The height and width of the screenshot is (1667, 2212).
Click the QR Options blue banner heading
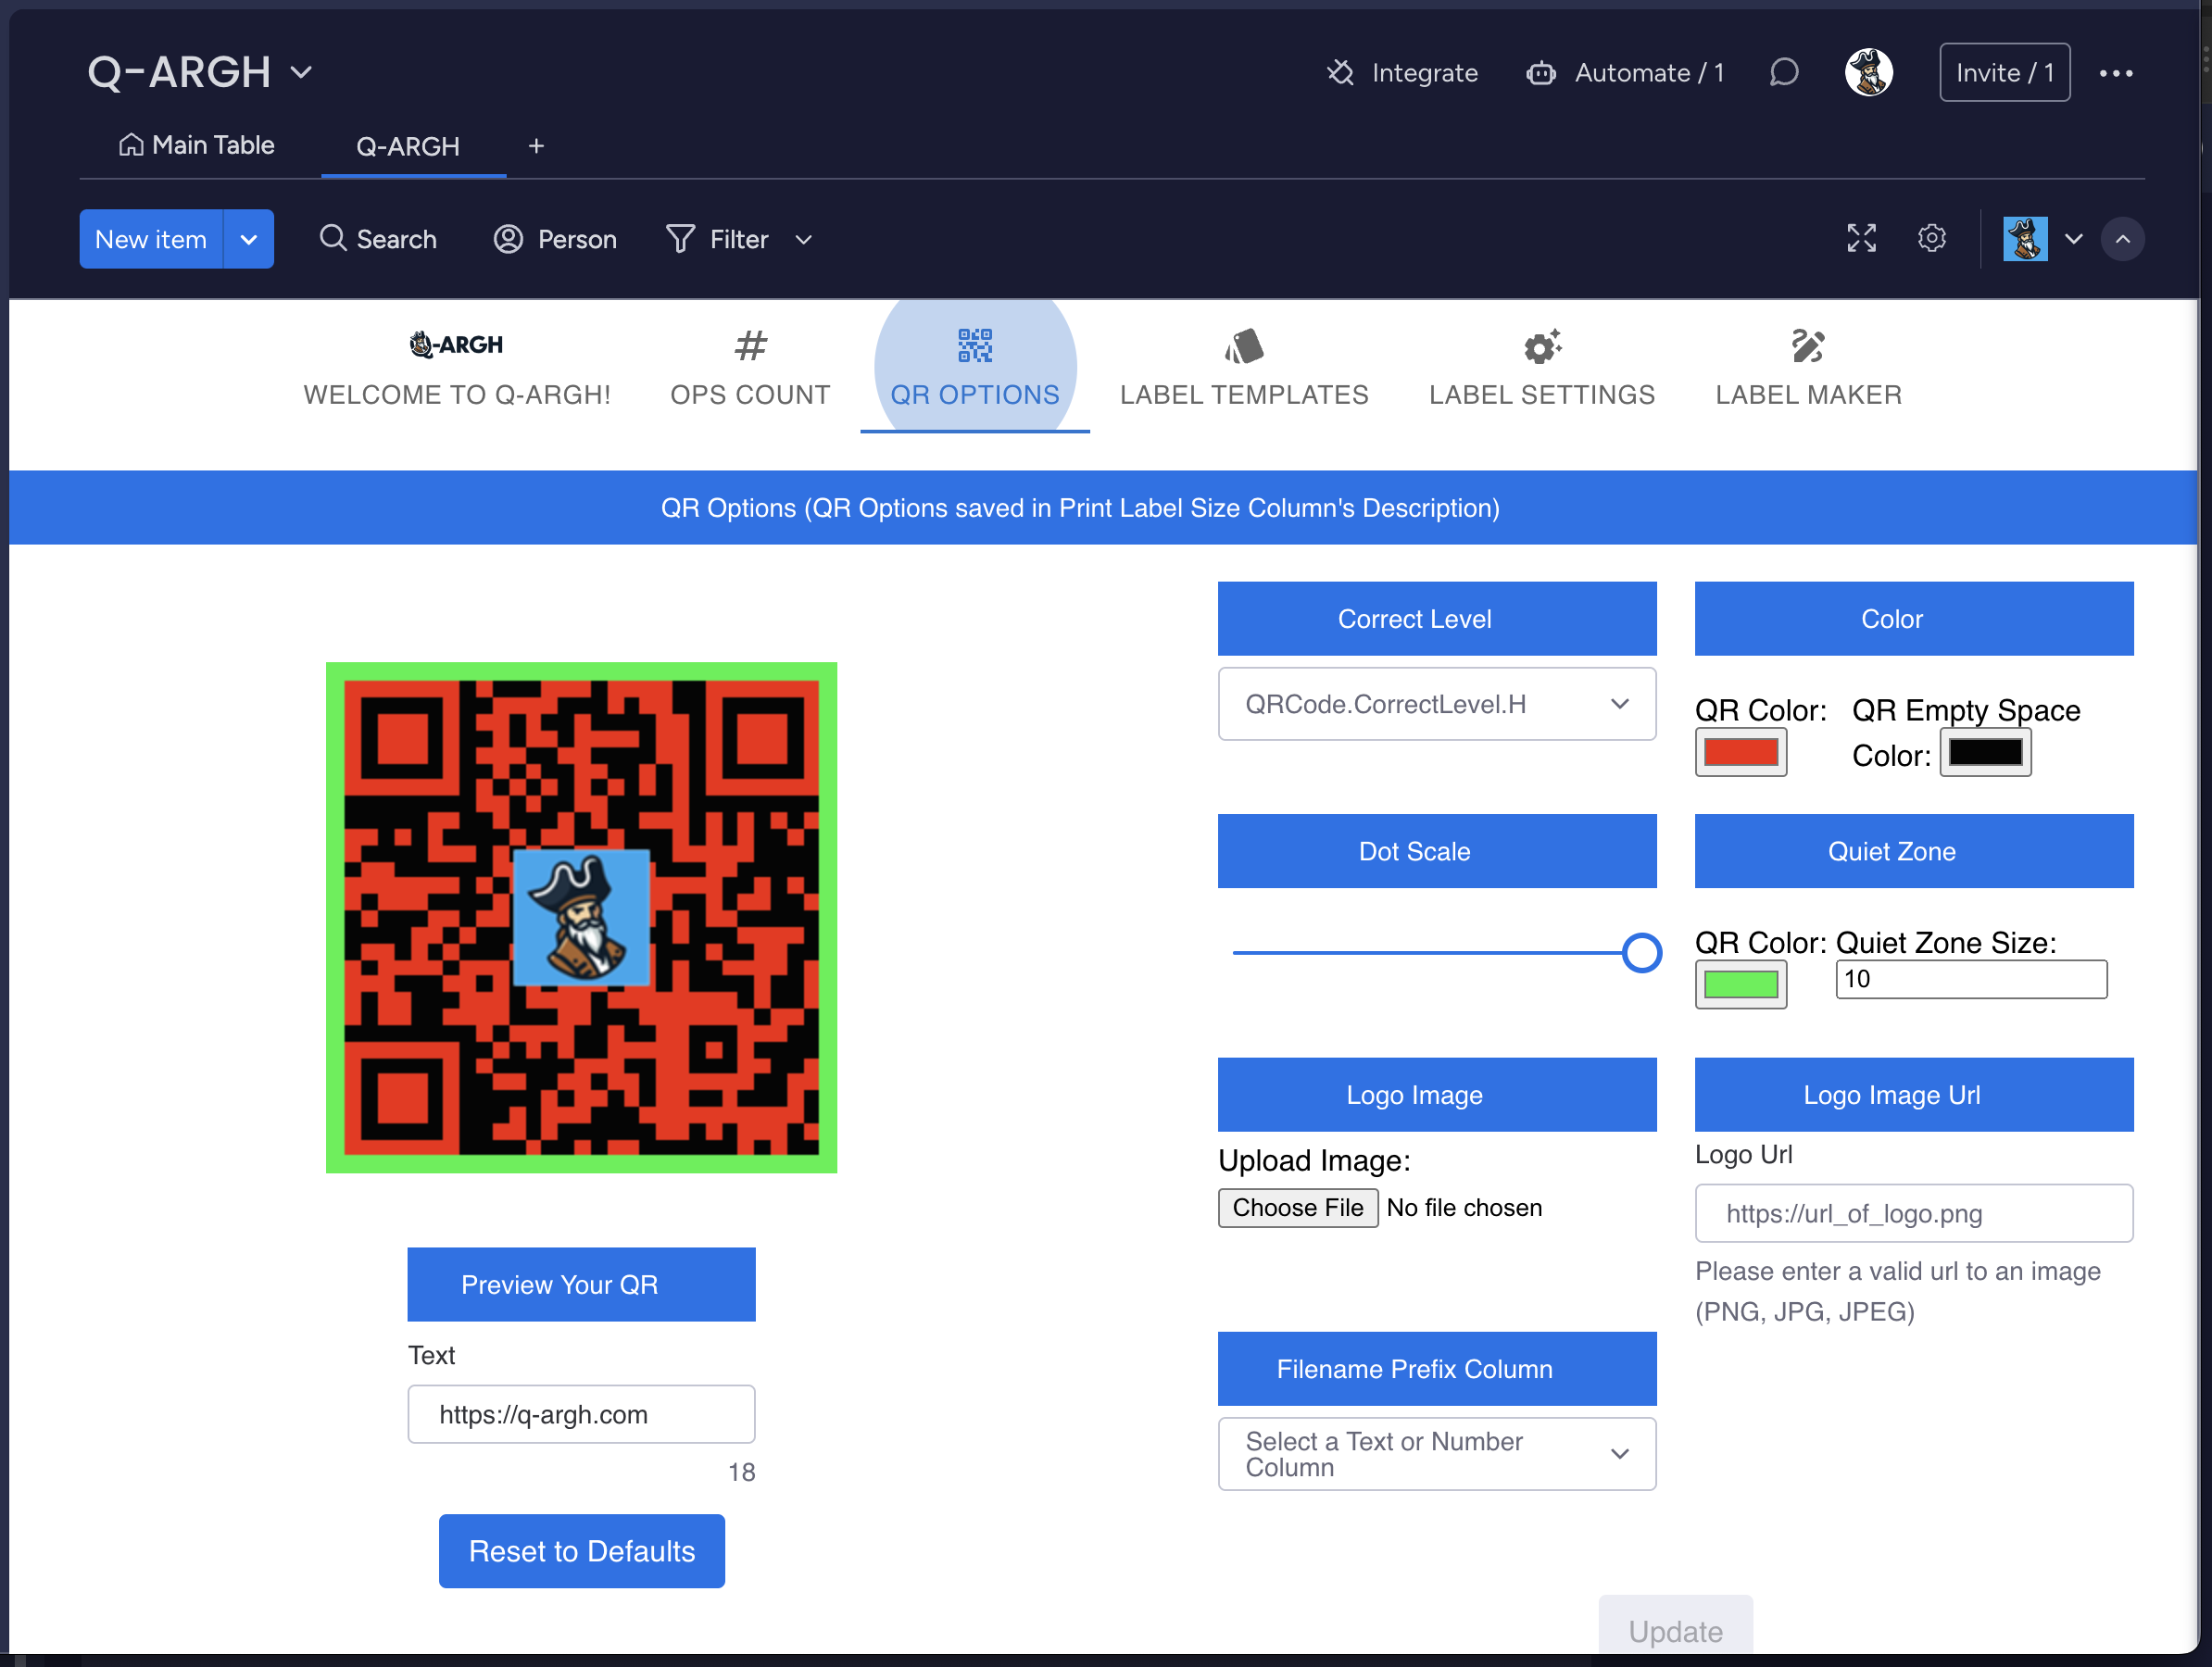1080,508
